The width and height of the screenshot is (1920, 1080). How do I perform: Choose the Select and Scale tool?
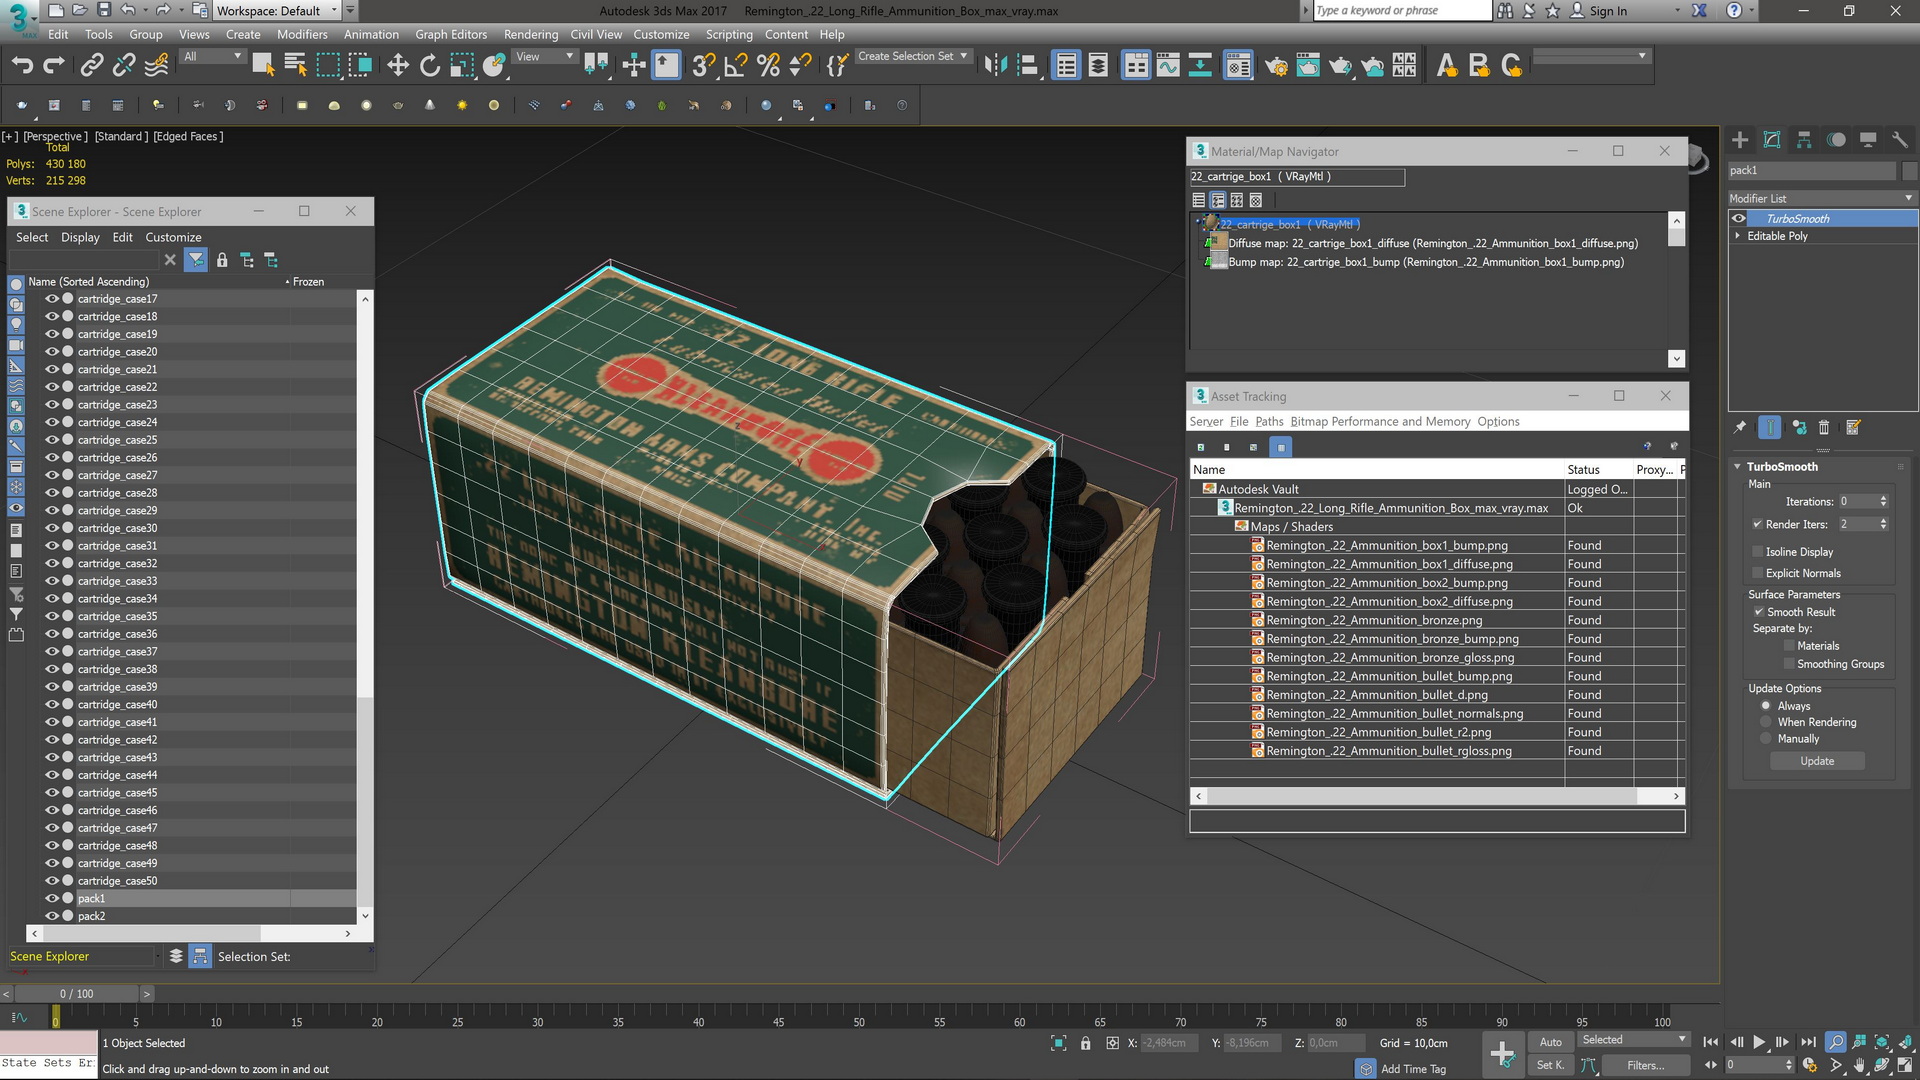click(462, 66)
